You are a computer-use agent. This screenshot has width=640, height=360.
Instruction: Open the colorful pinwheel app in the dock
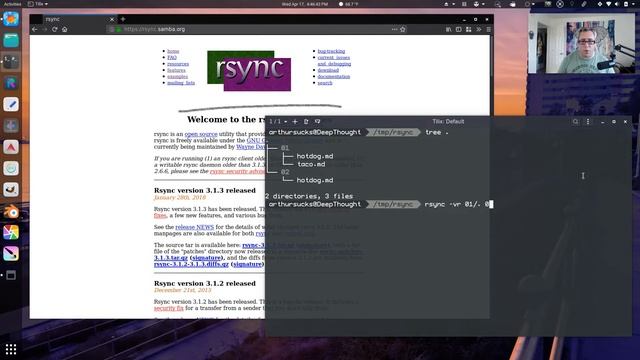[11, 232]
